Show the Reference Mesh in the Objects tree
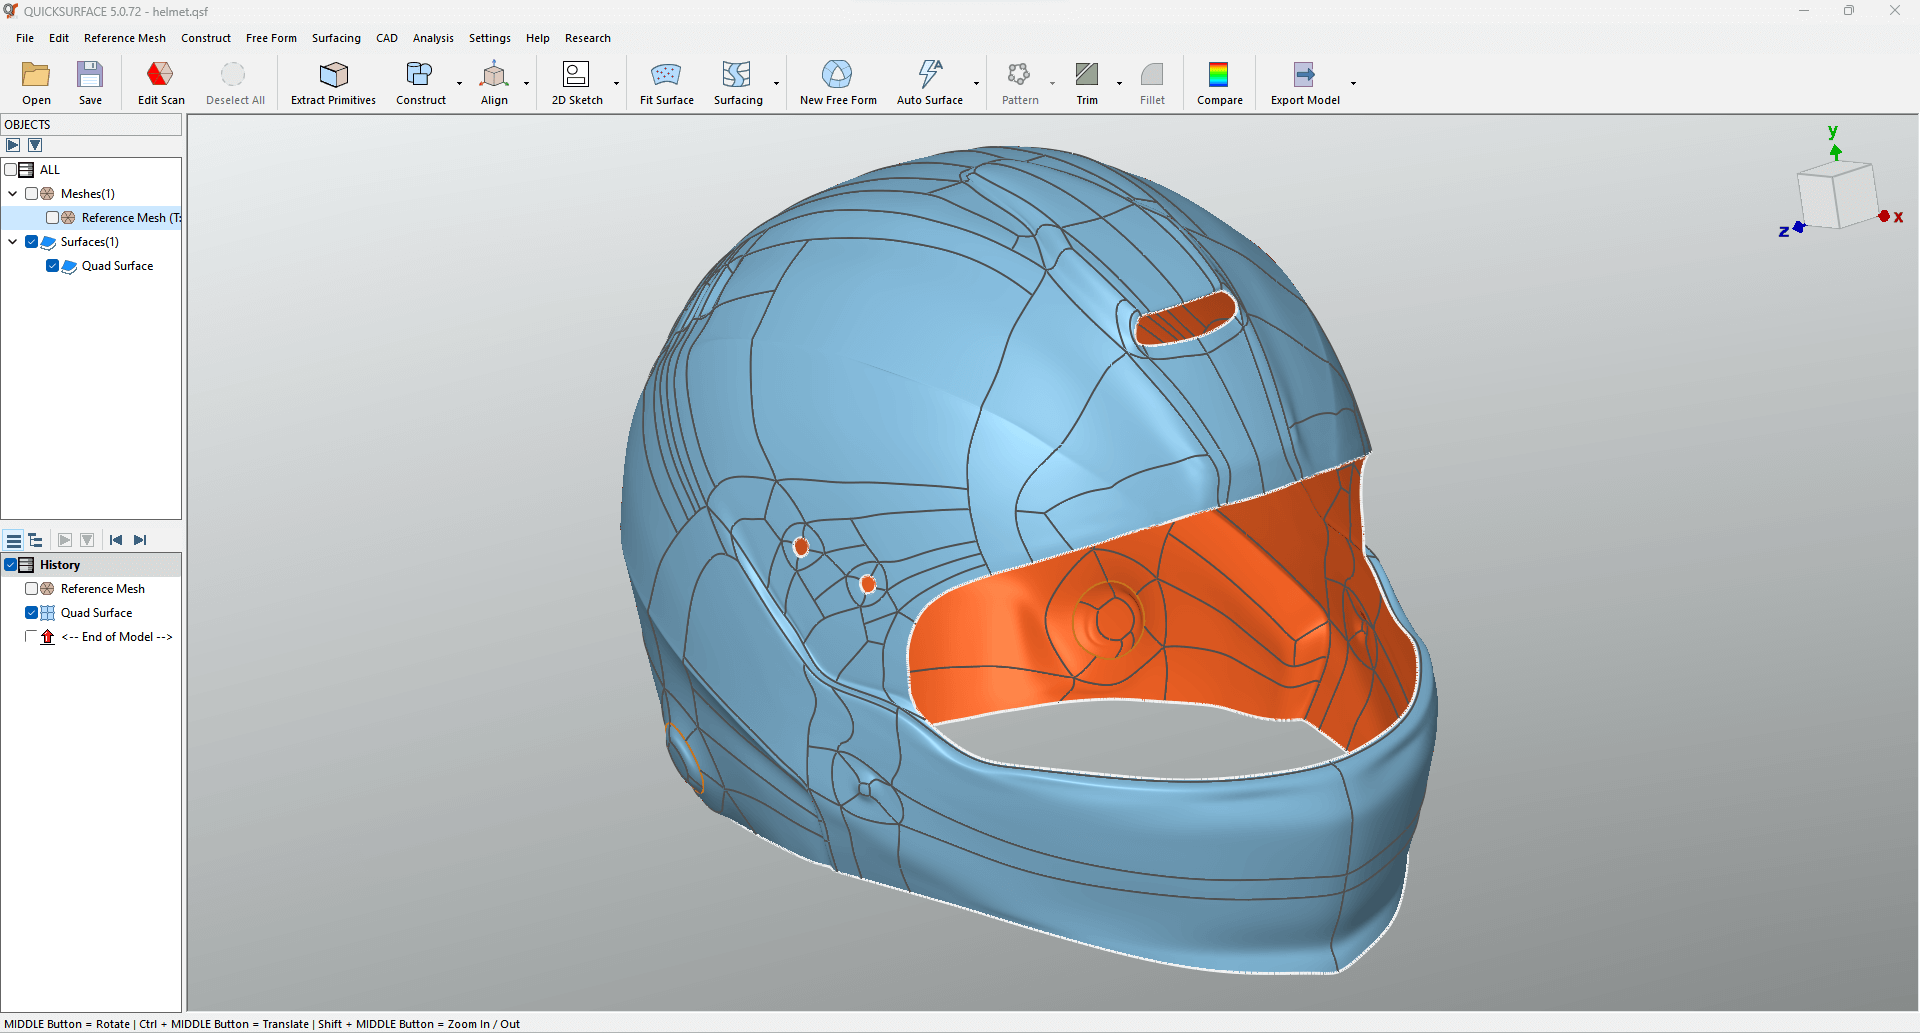 click(x=53, y=218)
